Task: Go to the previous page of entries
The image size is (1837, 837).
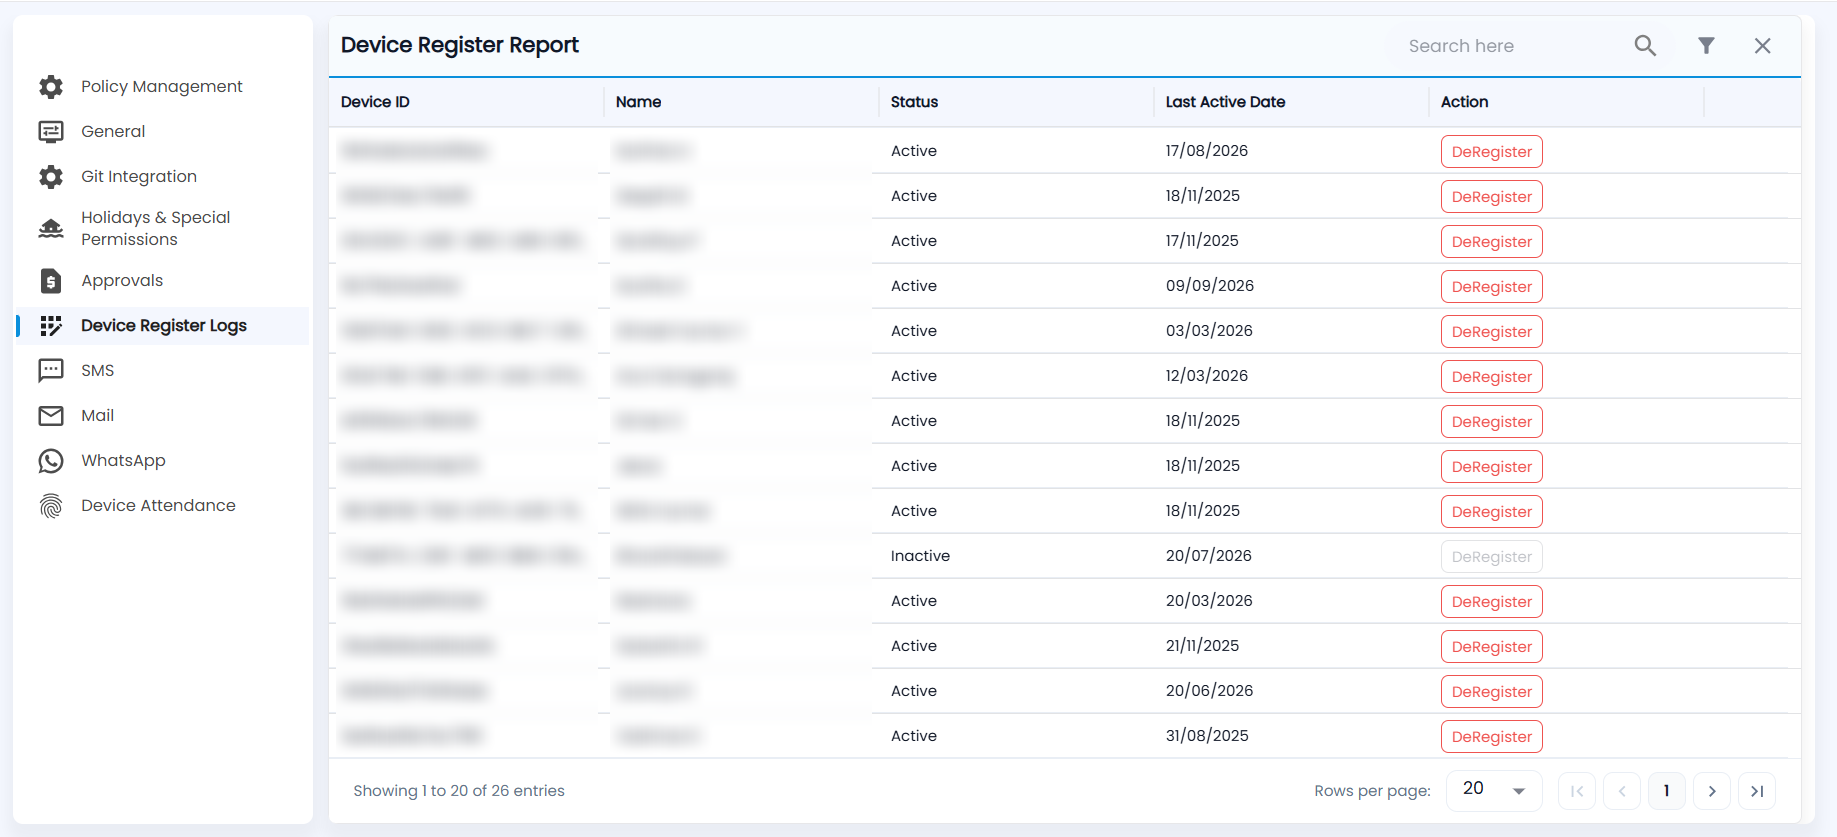Action: point(1622,791)
